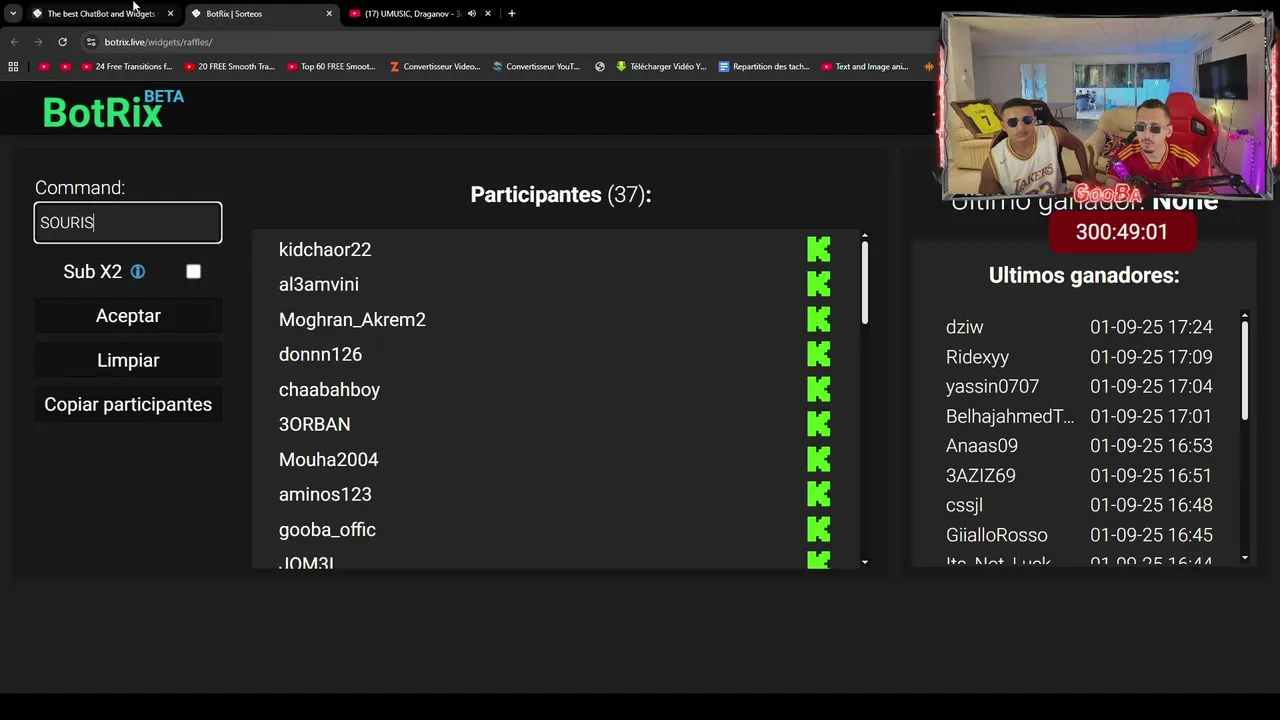Click the Kick icon beside gooba_offic
Viewport: 1280px width, 720px height.
(819, 530)
